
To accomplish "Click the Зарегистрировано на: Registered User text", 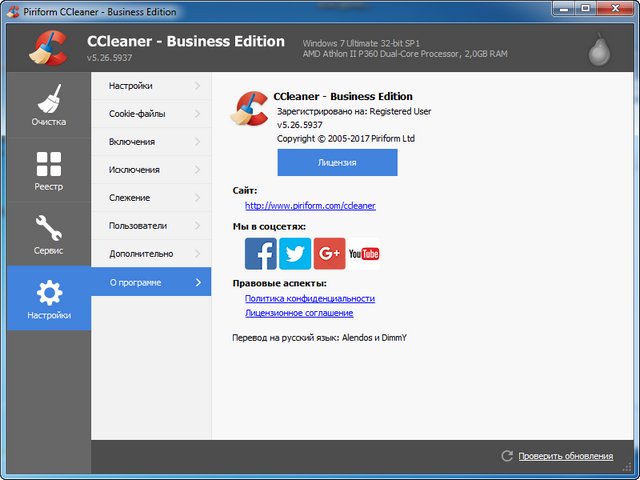I will point(354,111).
